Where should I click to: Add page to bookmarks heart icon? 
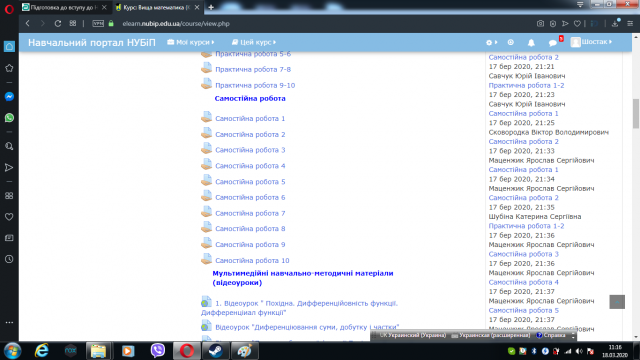coord(577,24)
